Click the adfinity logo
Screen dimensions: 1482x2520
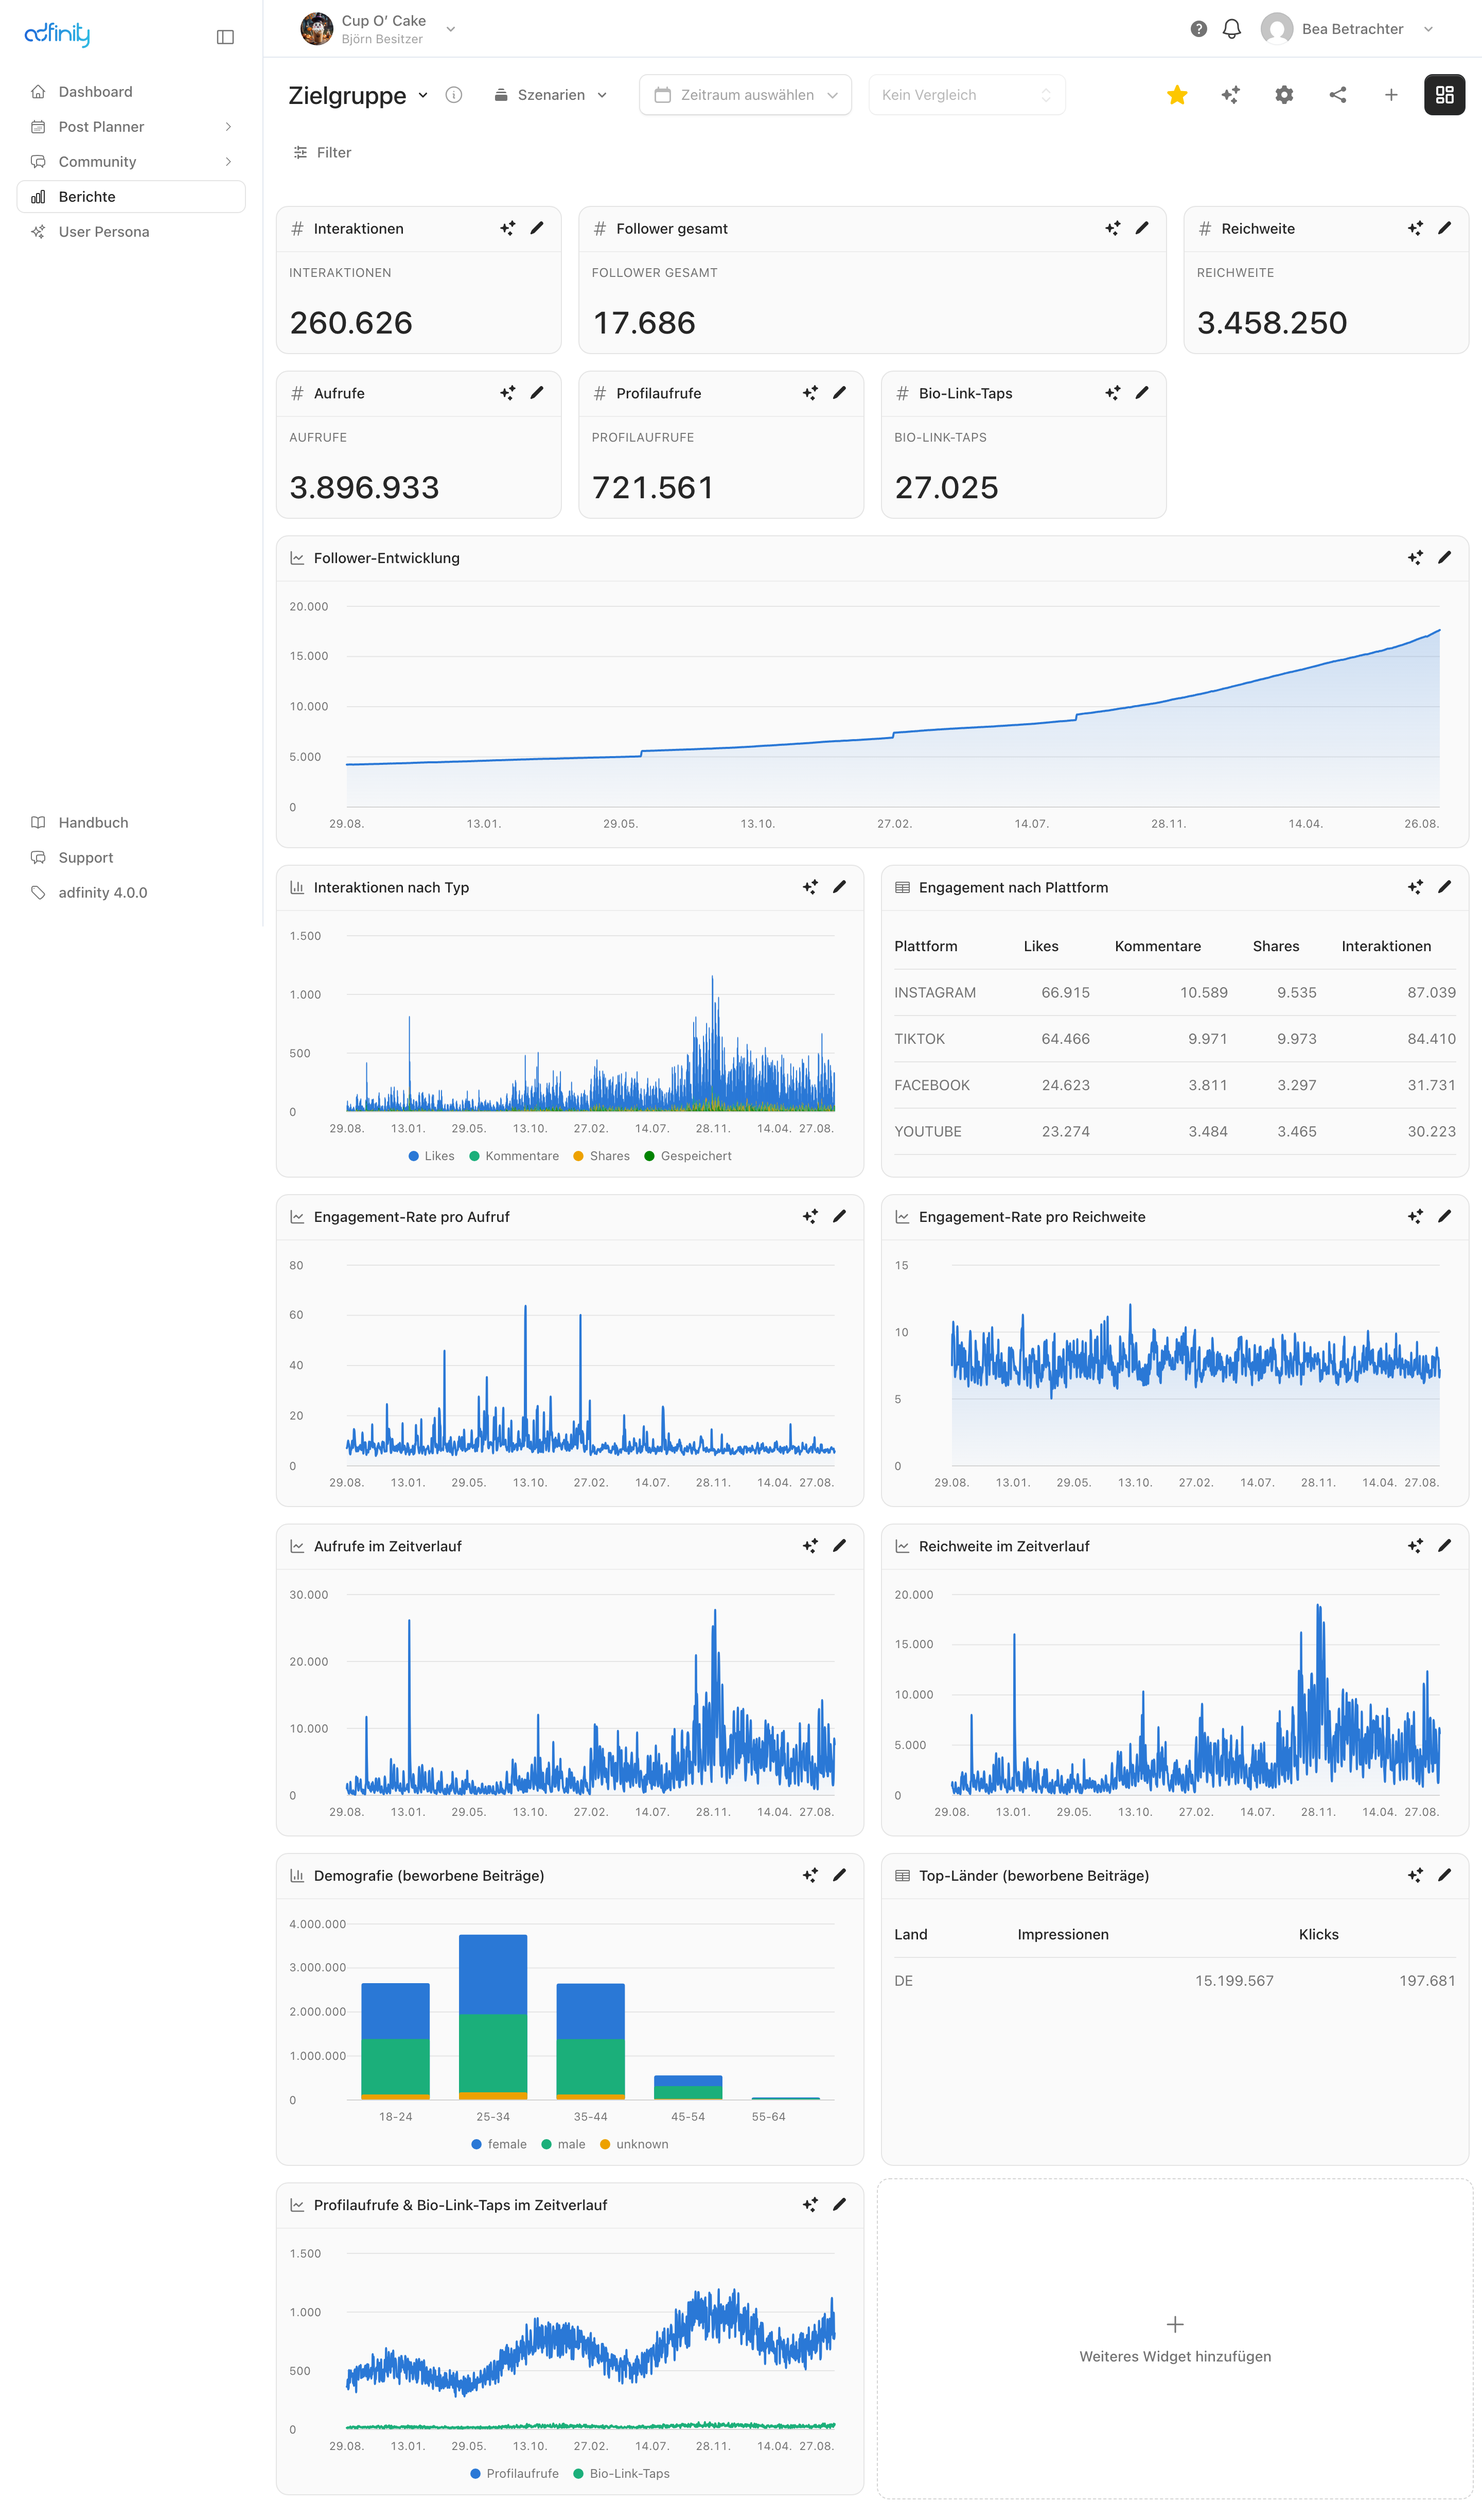[57, 35]
